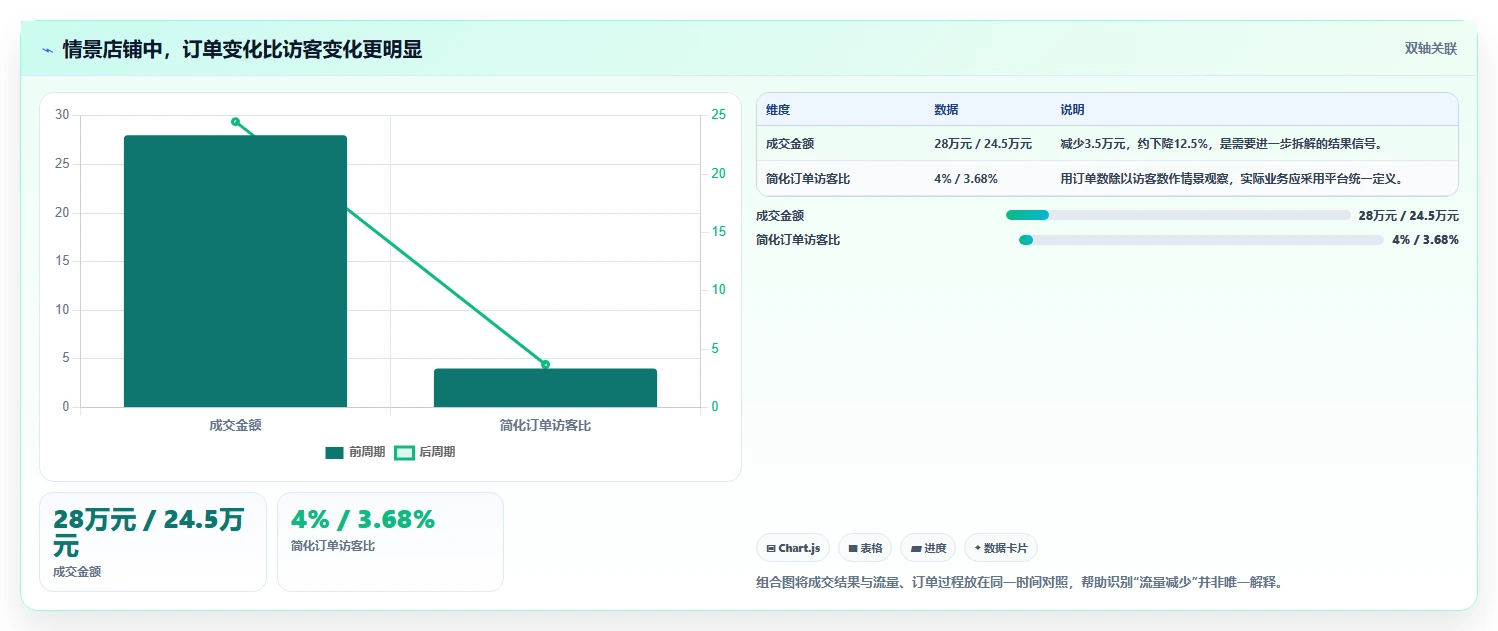This screenshot has height=631, width=1498.
Task: Click the 28万元 / 24.5万元 data card
Action: tap(153, 542)
